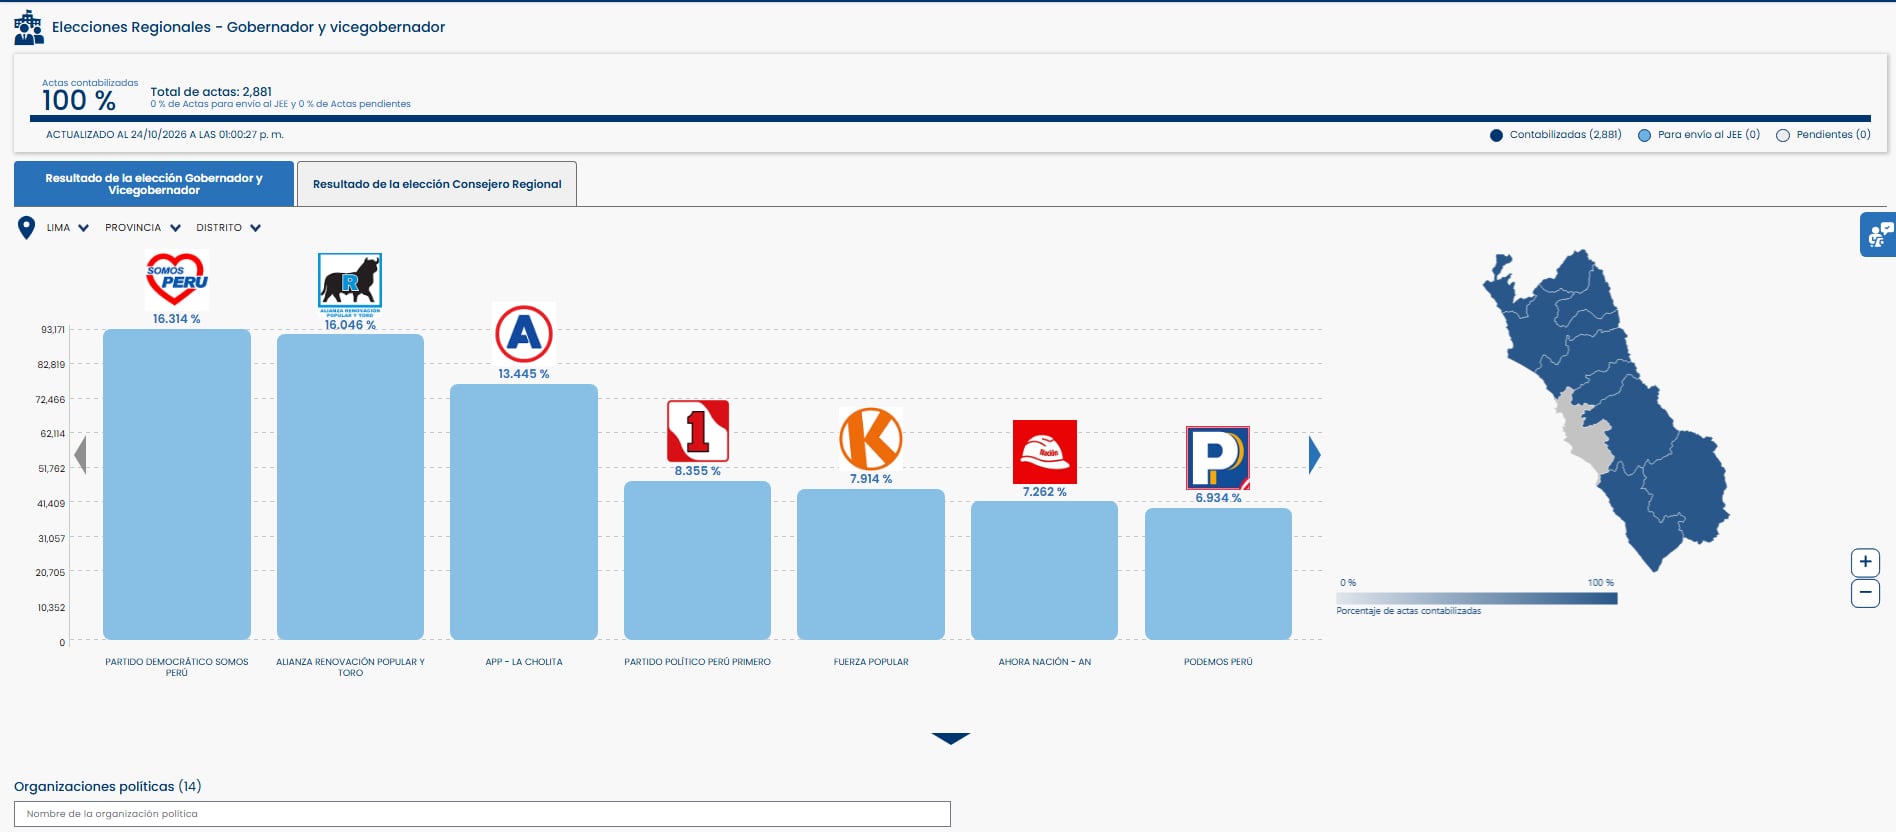This screenshot has width=1896, height=832.
Task: Show next parties with right arrow
Action: click(1315, 455)
